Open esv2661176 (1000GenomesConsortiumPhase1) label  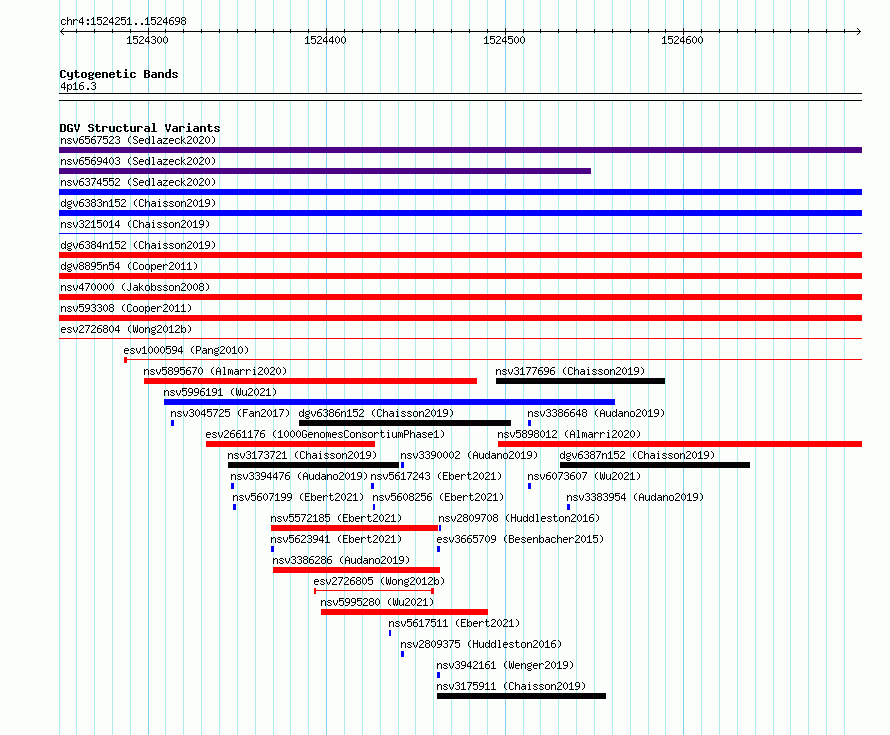pyautogui.click(x=325, y=434)
